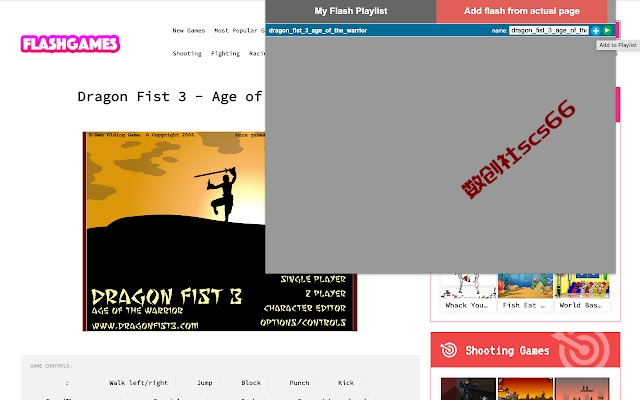
Task: Click the Block control label
Action: tap(251, 383)
